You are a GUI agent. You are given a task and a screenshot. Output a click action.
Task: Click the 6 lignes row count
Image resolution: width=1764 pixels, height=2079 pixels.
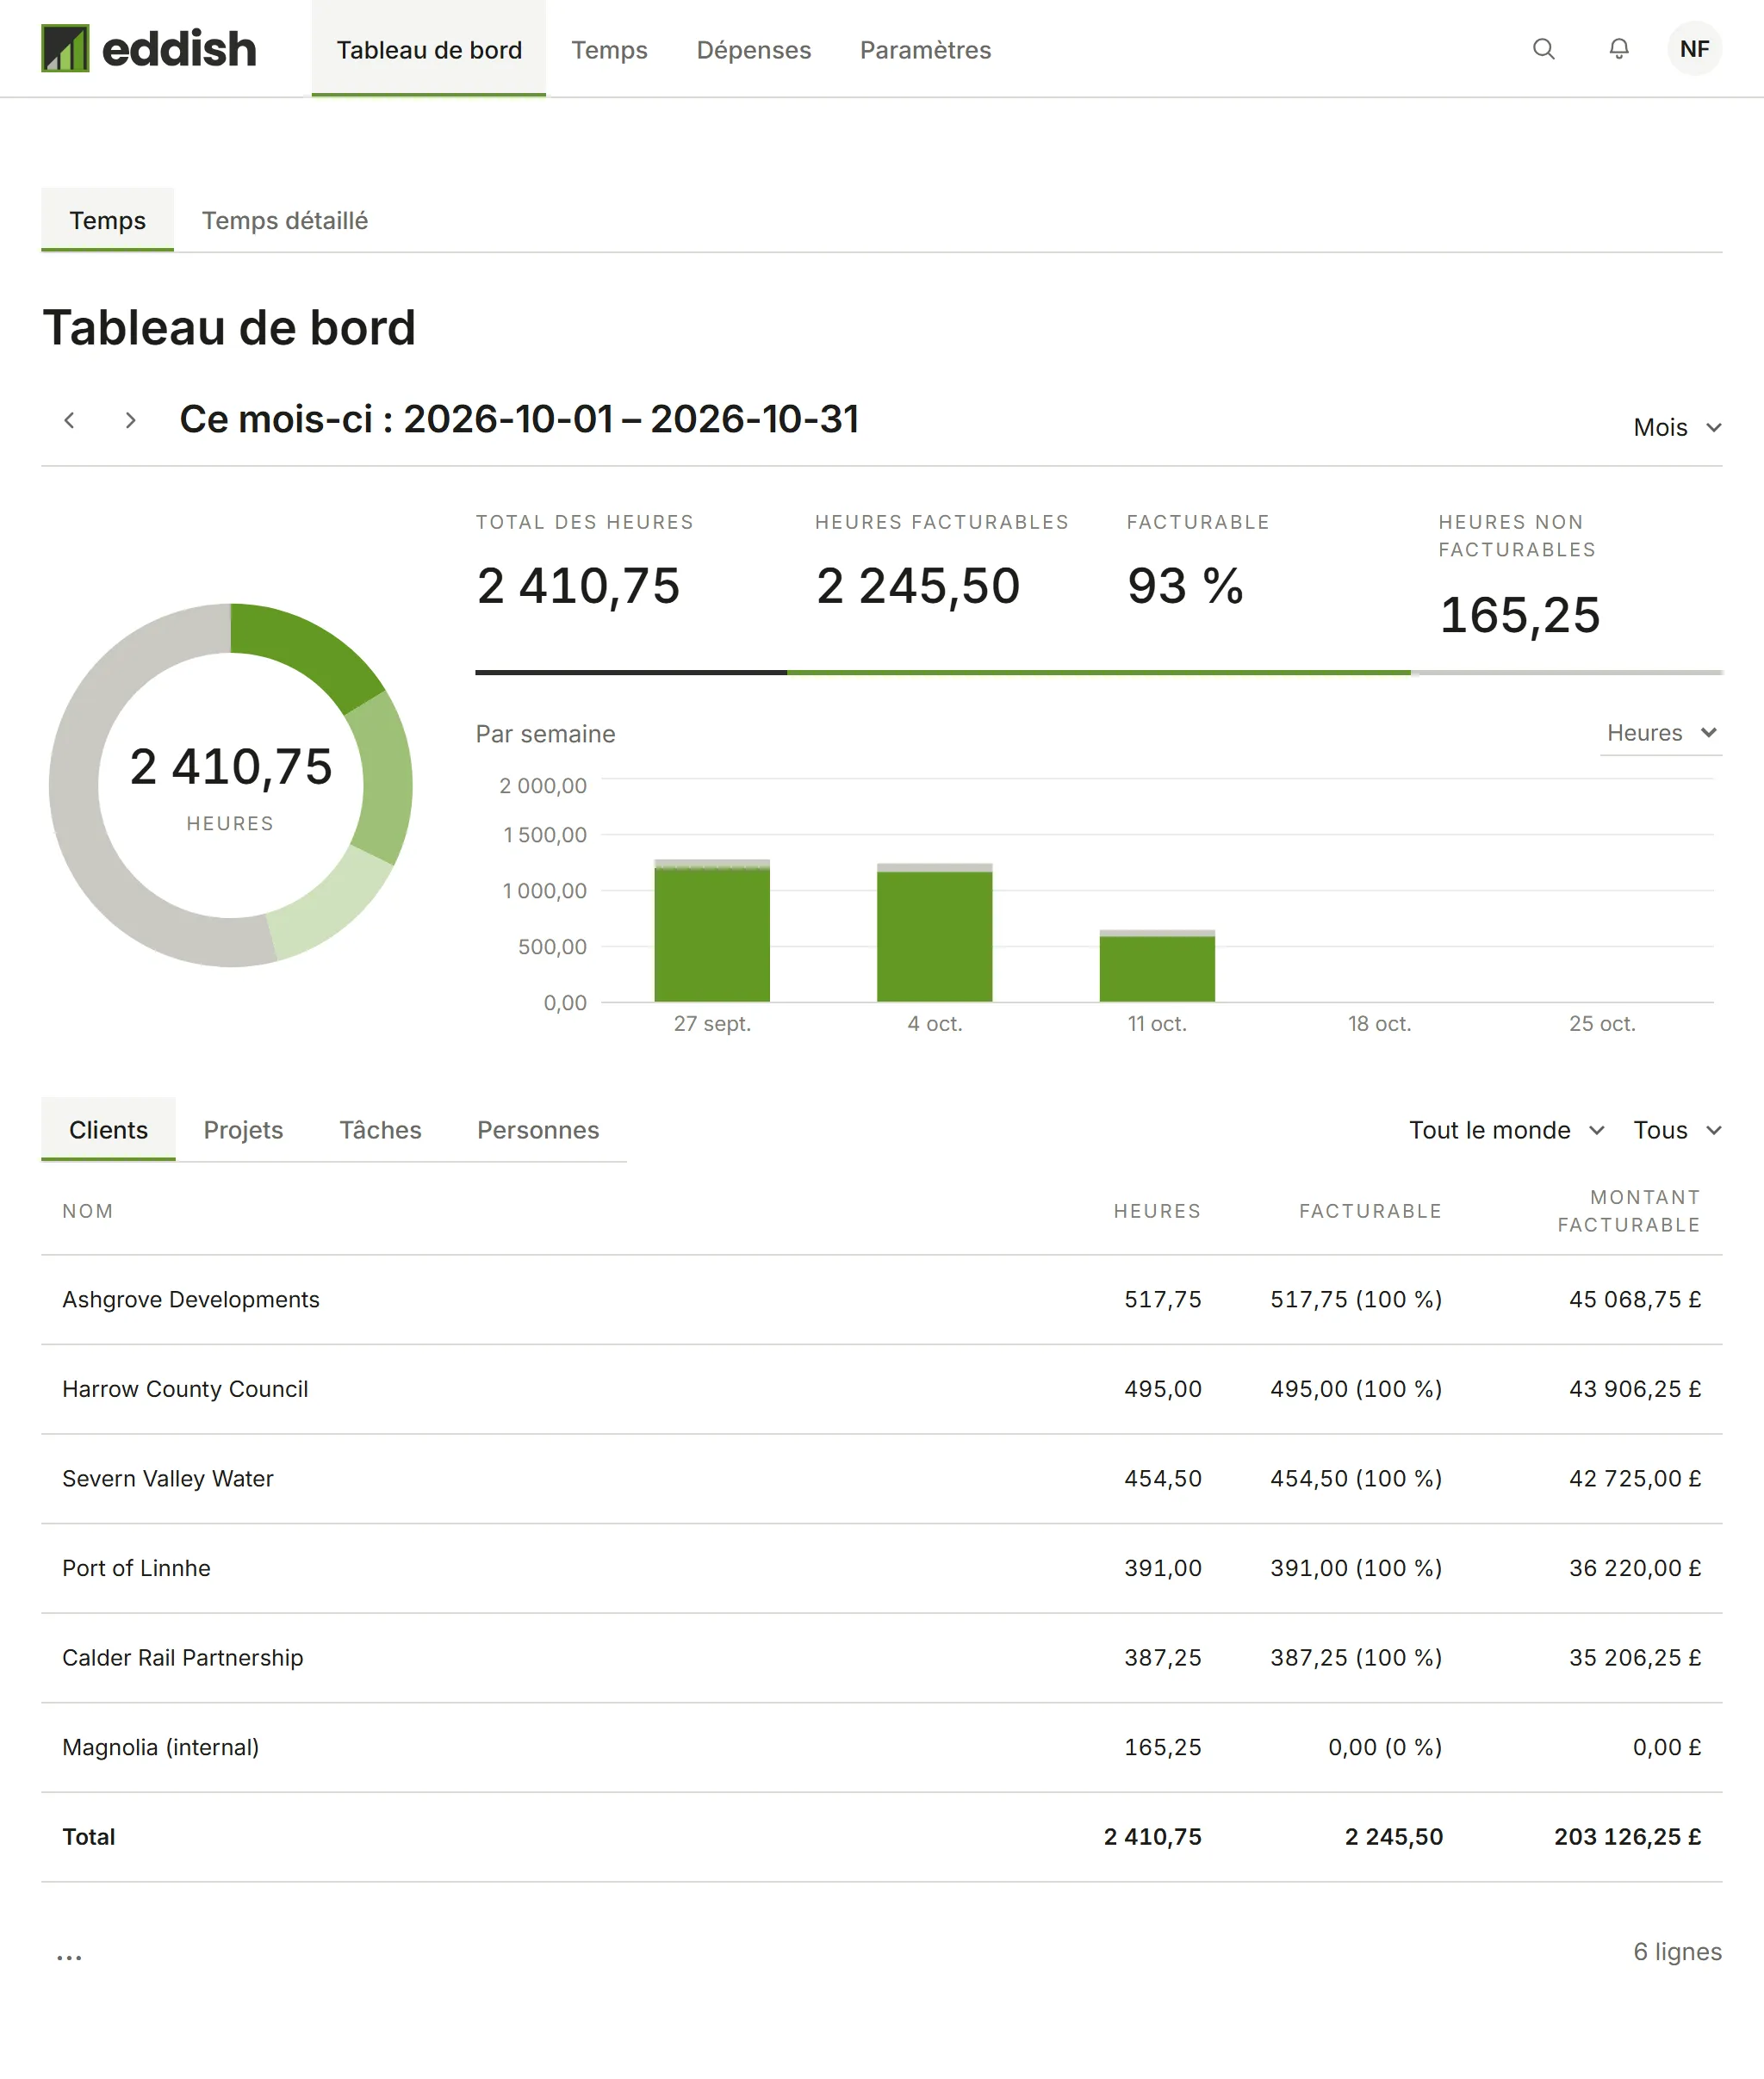coord(1677,1951)
